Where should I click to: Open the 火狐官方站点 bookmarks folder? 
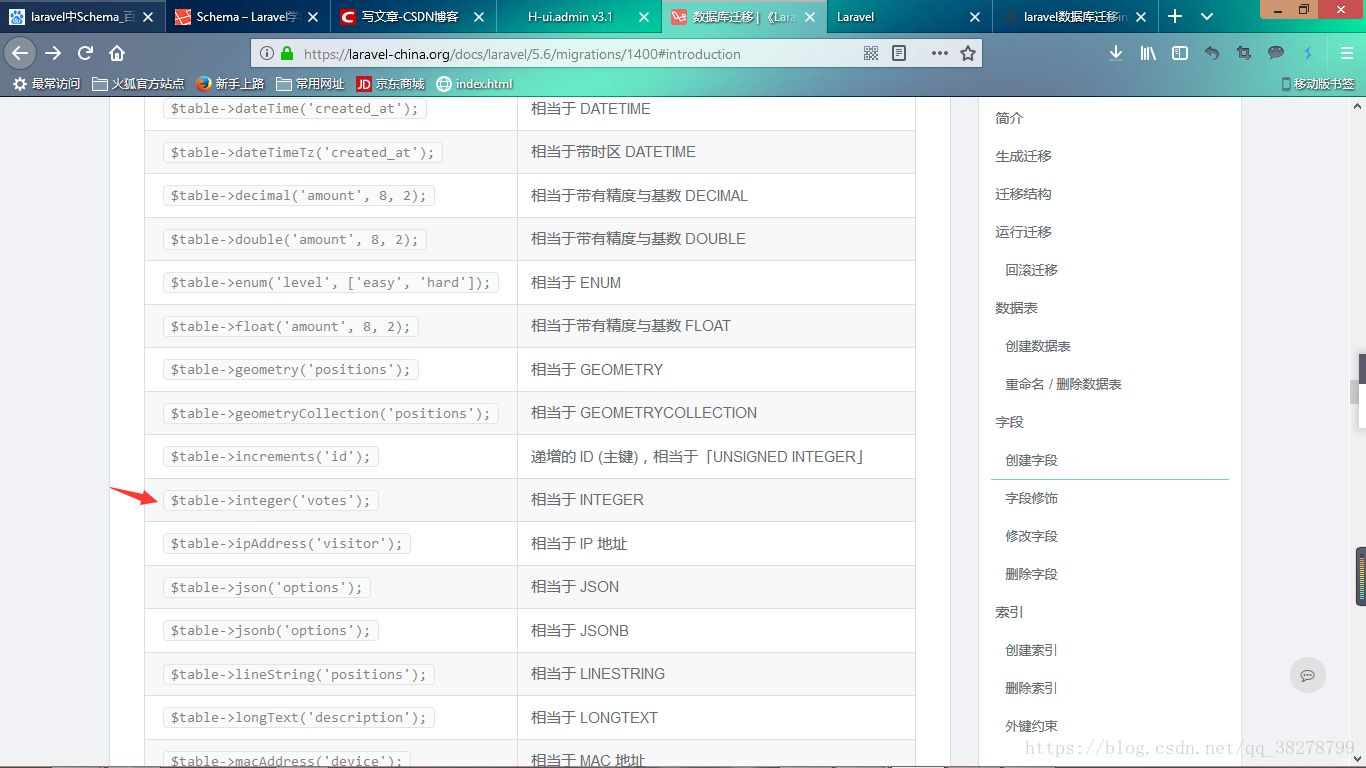pyautogui.click(x=138, y=84)
